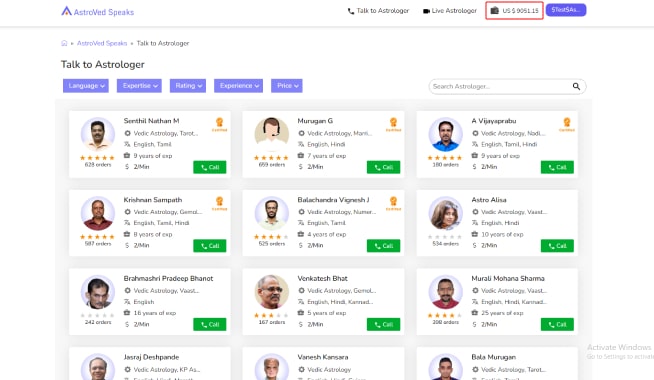This screenshot has height=380, width=654.
Task: Select '25 years of exp' on Murali card
Action: (502, 313)
